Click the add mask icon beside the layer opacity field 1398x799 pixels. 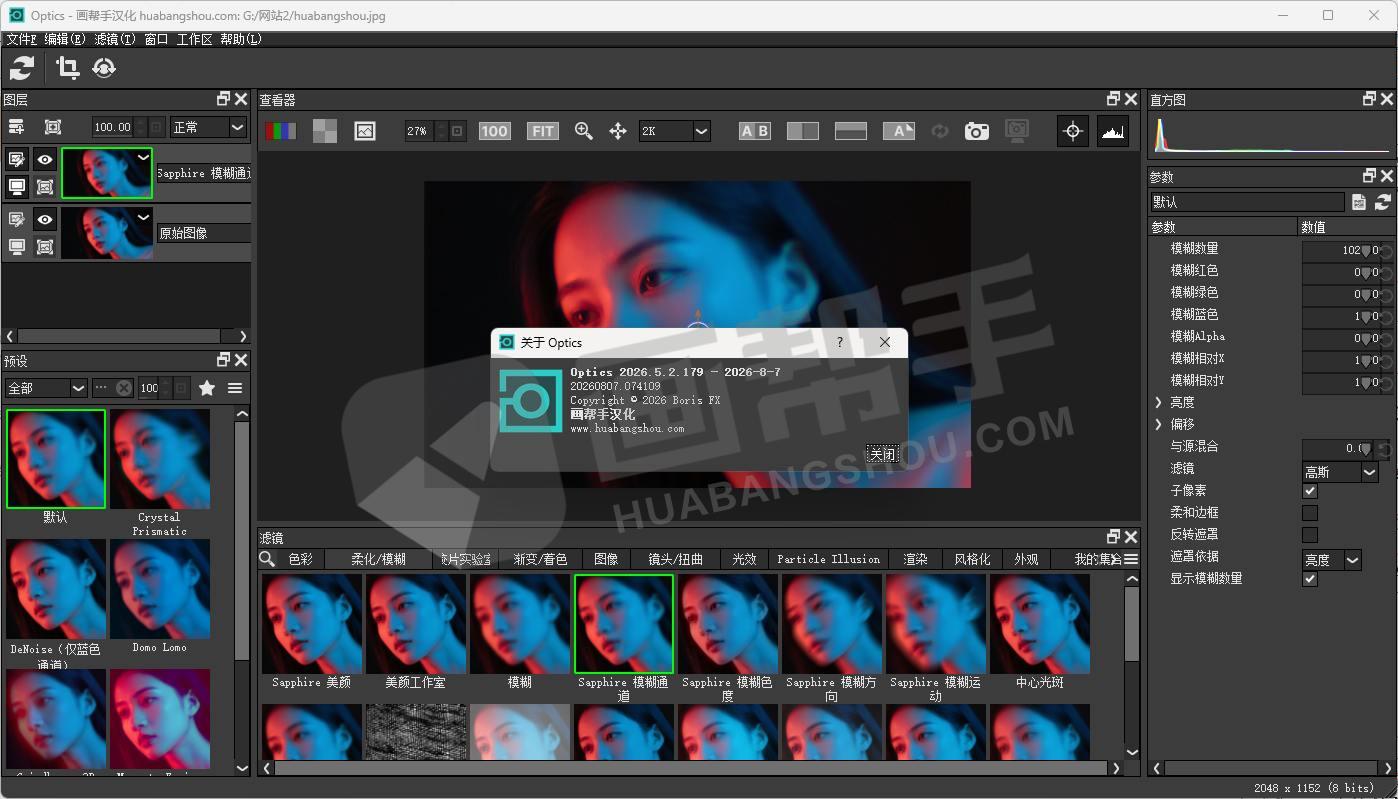click(x=53, y=127)
